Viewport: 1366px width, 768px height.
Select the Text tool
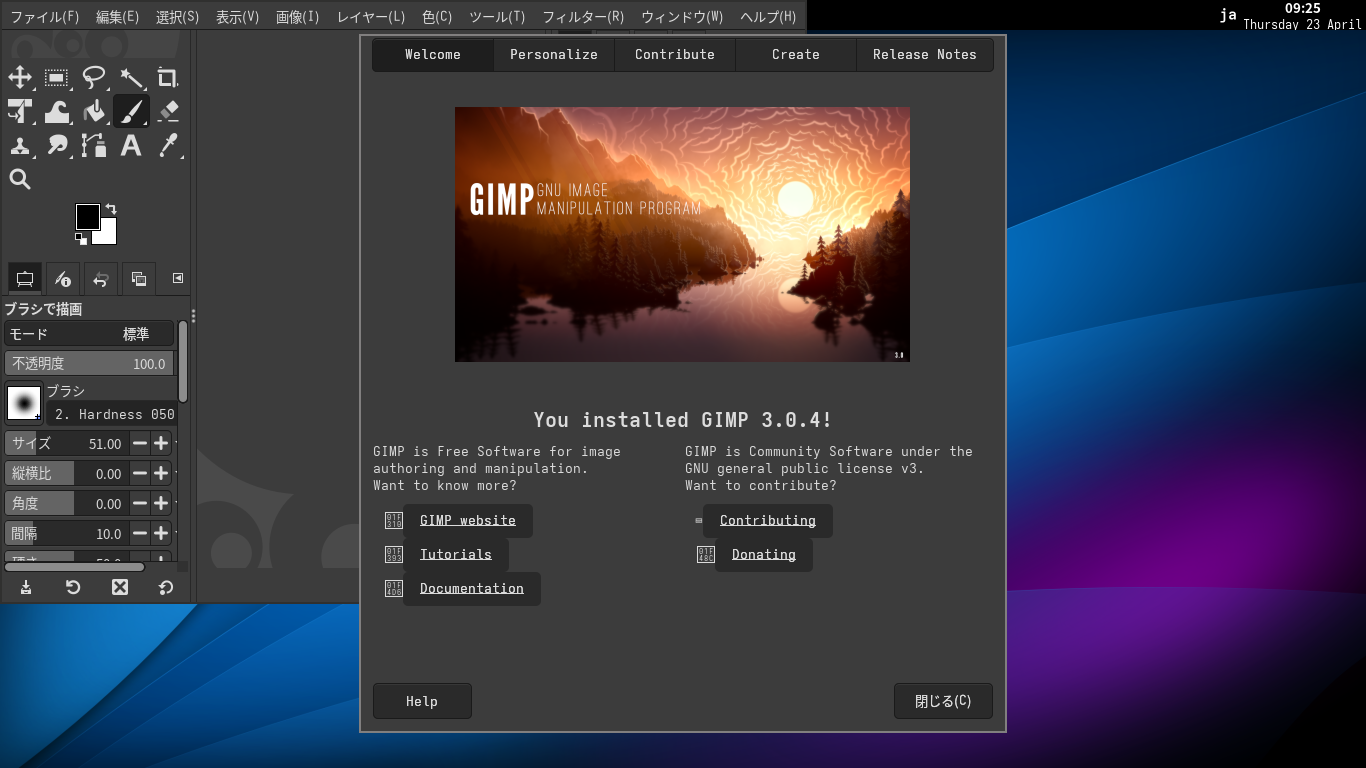[131, 146]
